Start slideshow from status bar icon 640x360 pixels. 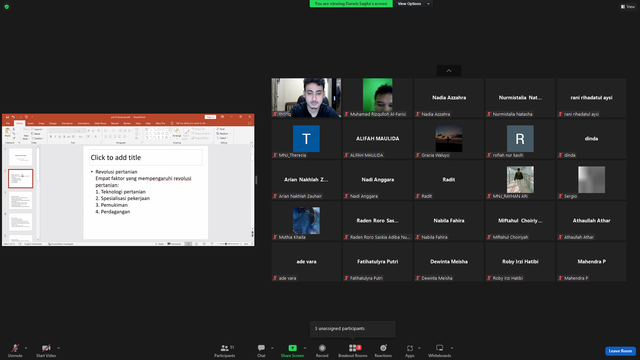[212, 244]
